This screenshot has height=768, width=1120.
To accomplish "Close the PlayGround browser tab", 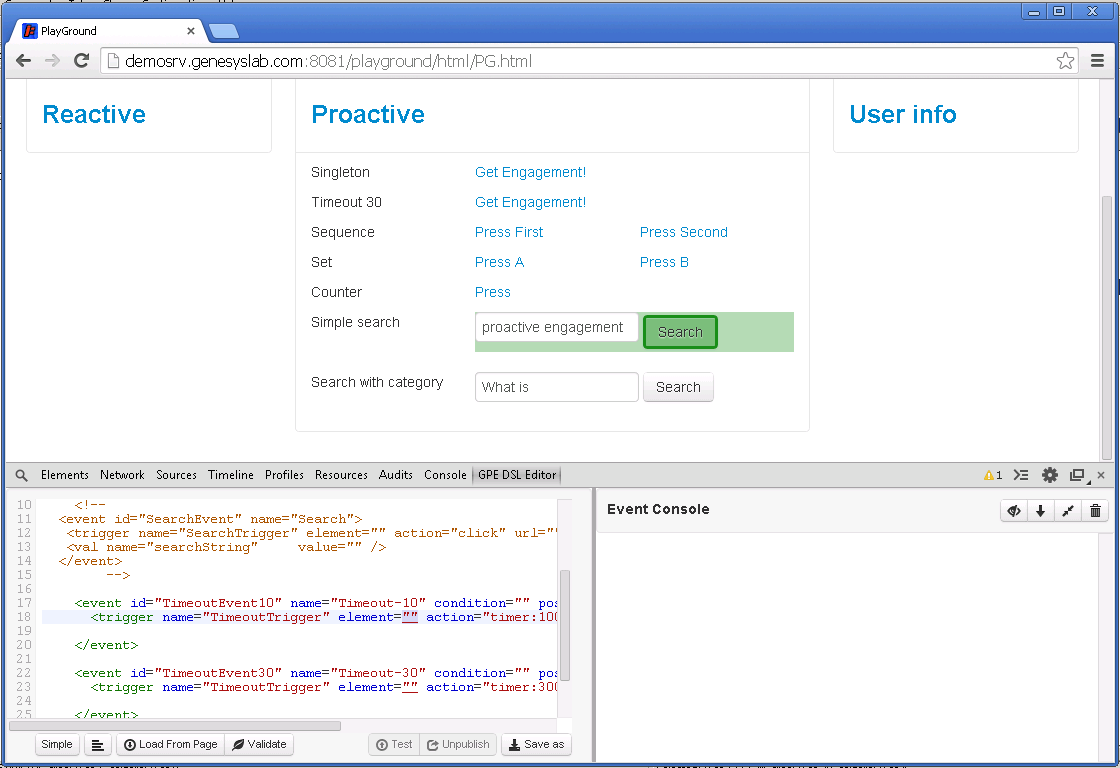I will (191, 31).
